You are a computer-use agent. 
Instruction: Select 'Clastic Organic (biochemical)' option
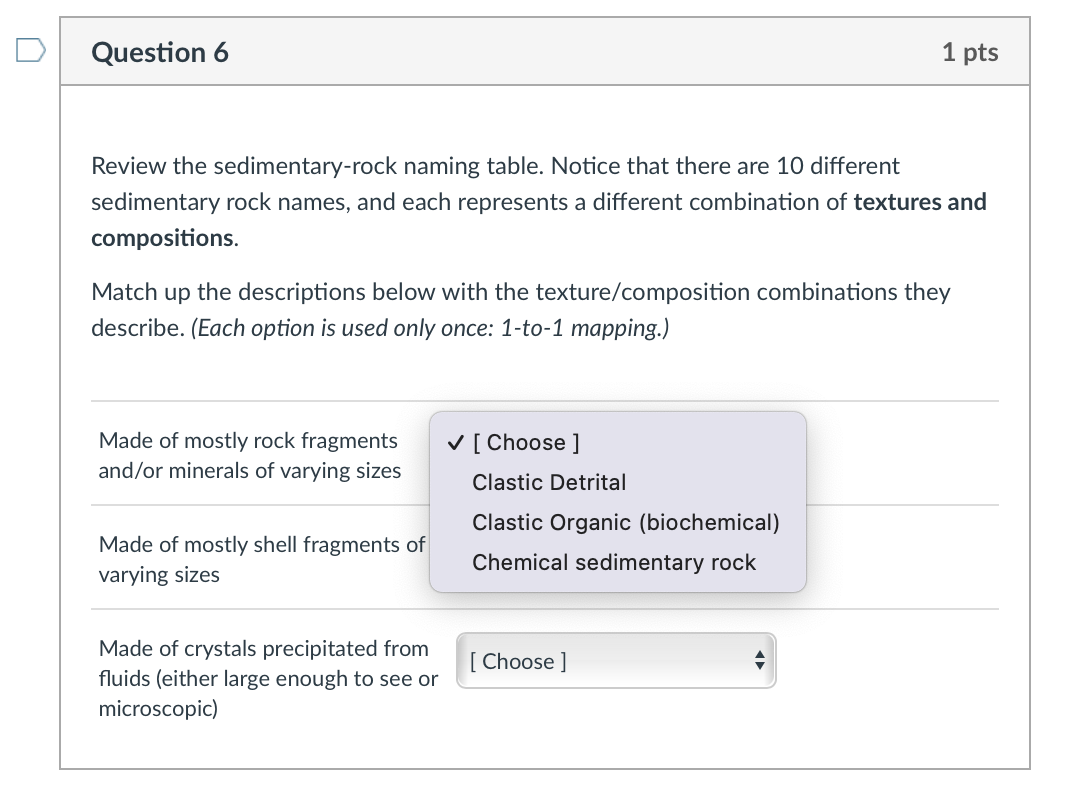click(x=626, y=522)
